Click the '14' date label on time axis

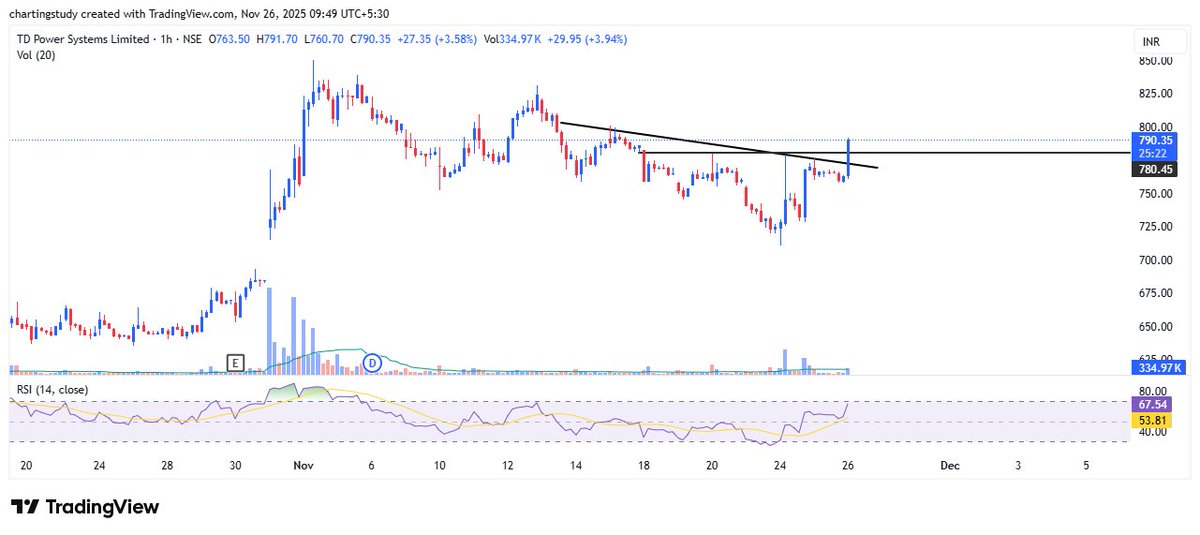point(576,466)
